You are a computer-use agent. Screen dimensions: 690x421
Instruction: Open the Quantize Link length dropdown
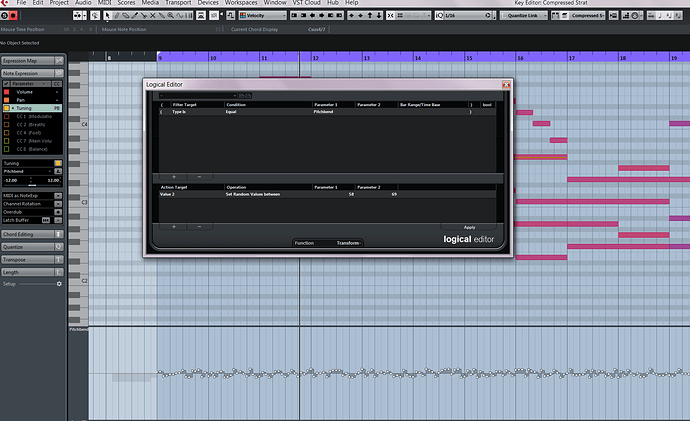tap(524, 15)
